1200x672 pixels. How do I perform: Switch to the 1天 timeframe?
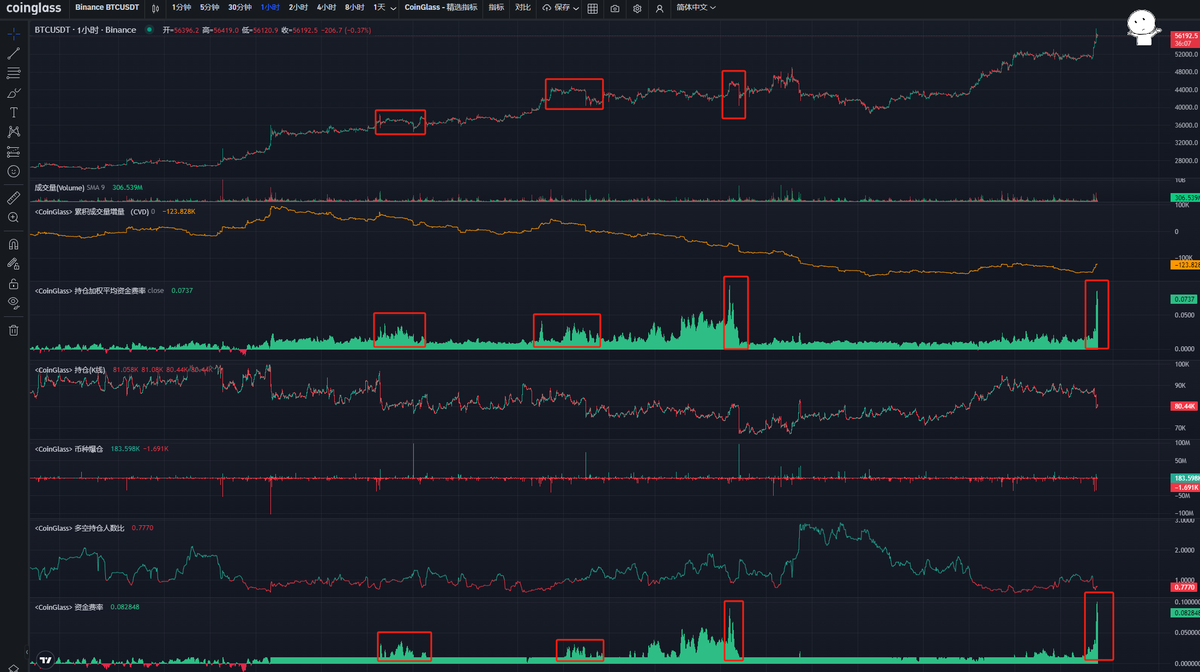coord(379,8)
